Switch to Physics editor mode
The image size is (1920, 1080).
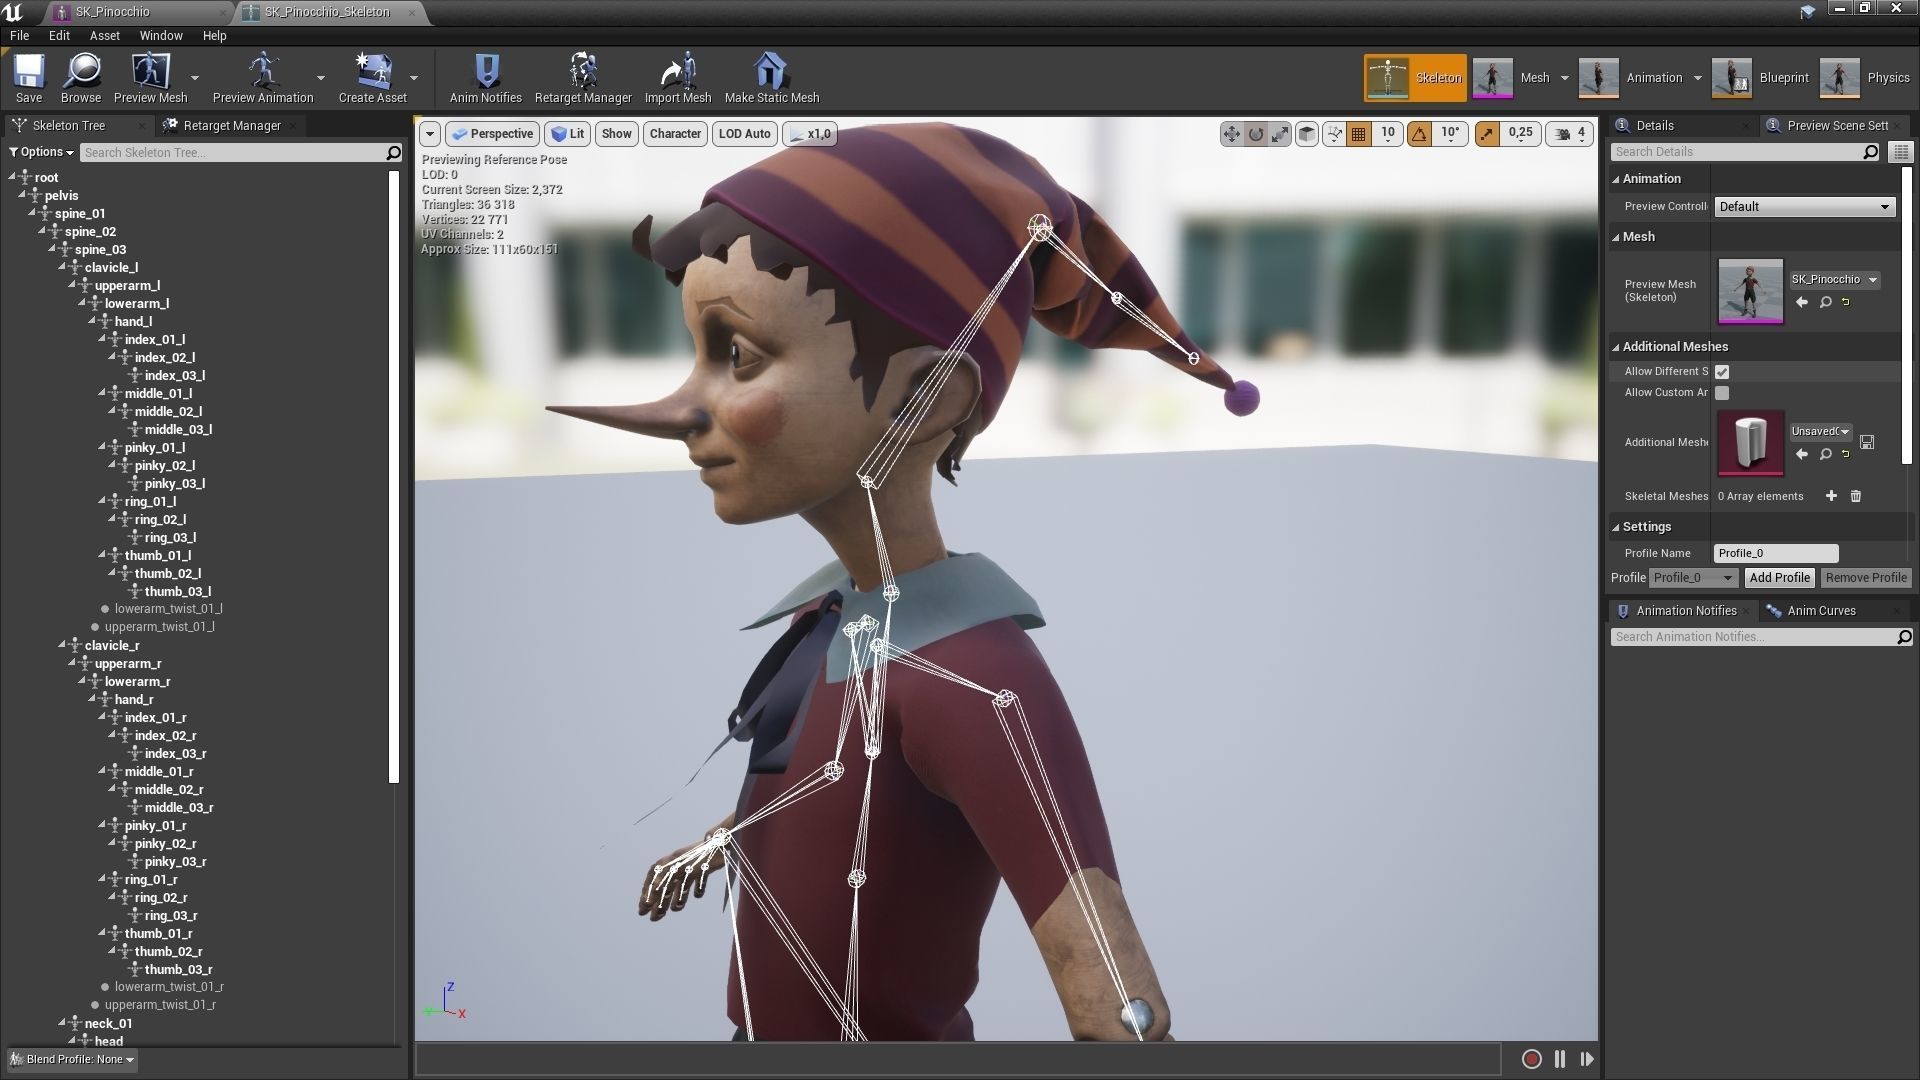coord(1865,78)
